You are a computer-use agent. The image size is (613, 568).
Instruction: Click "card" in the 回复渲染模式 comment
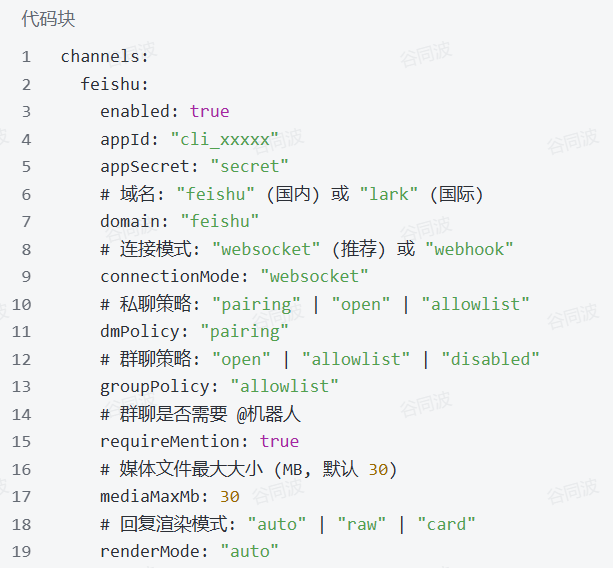tap(446, 524)
